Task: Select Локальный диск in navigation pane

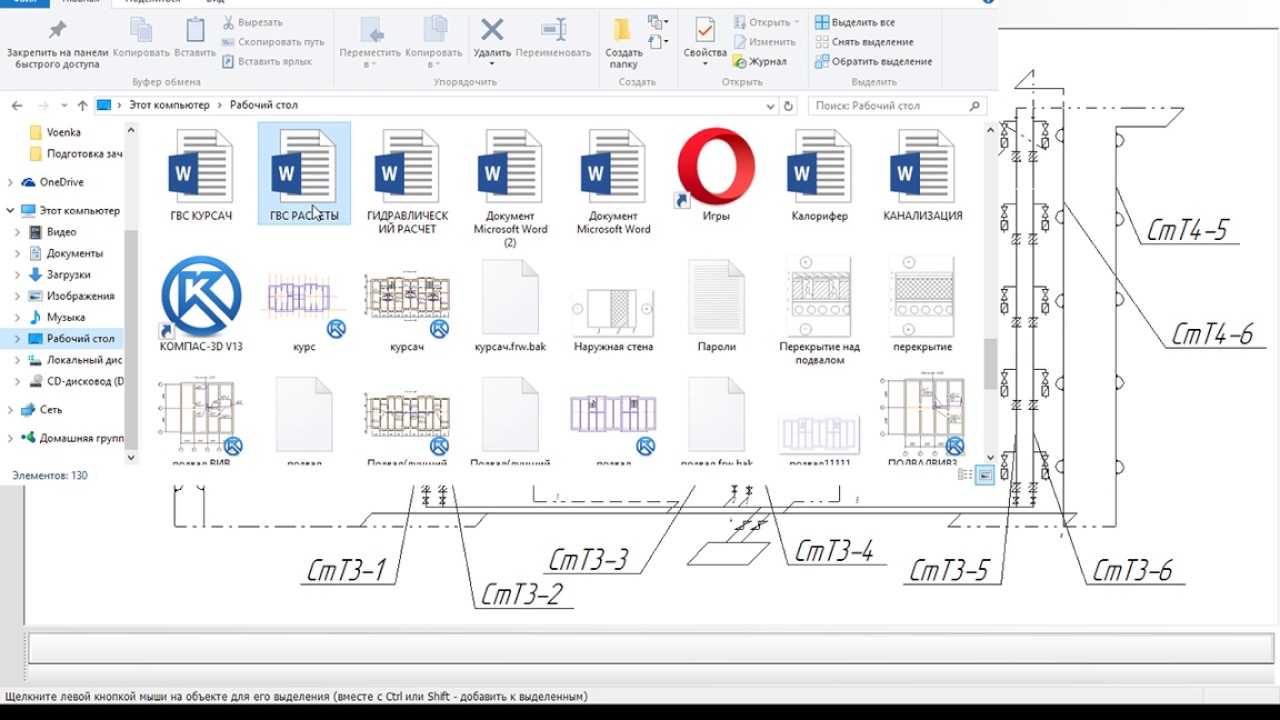Action: click(84, 360)
